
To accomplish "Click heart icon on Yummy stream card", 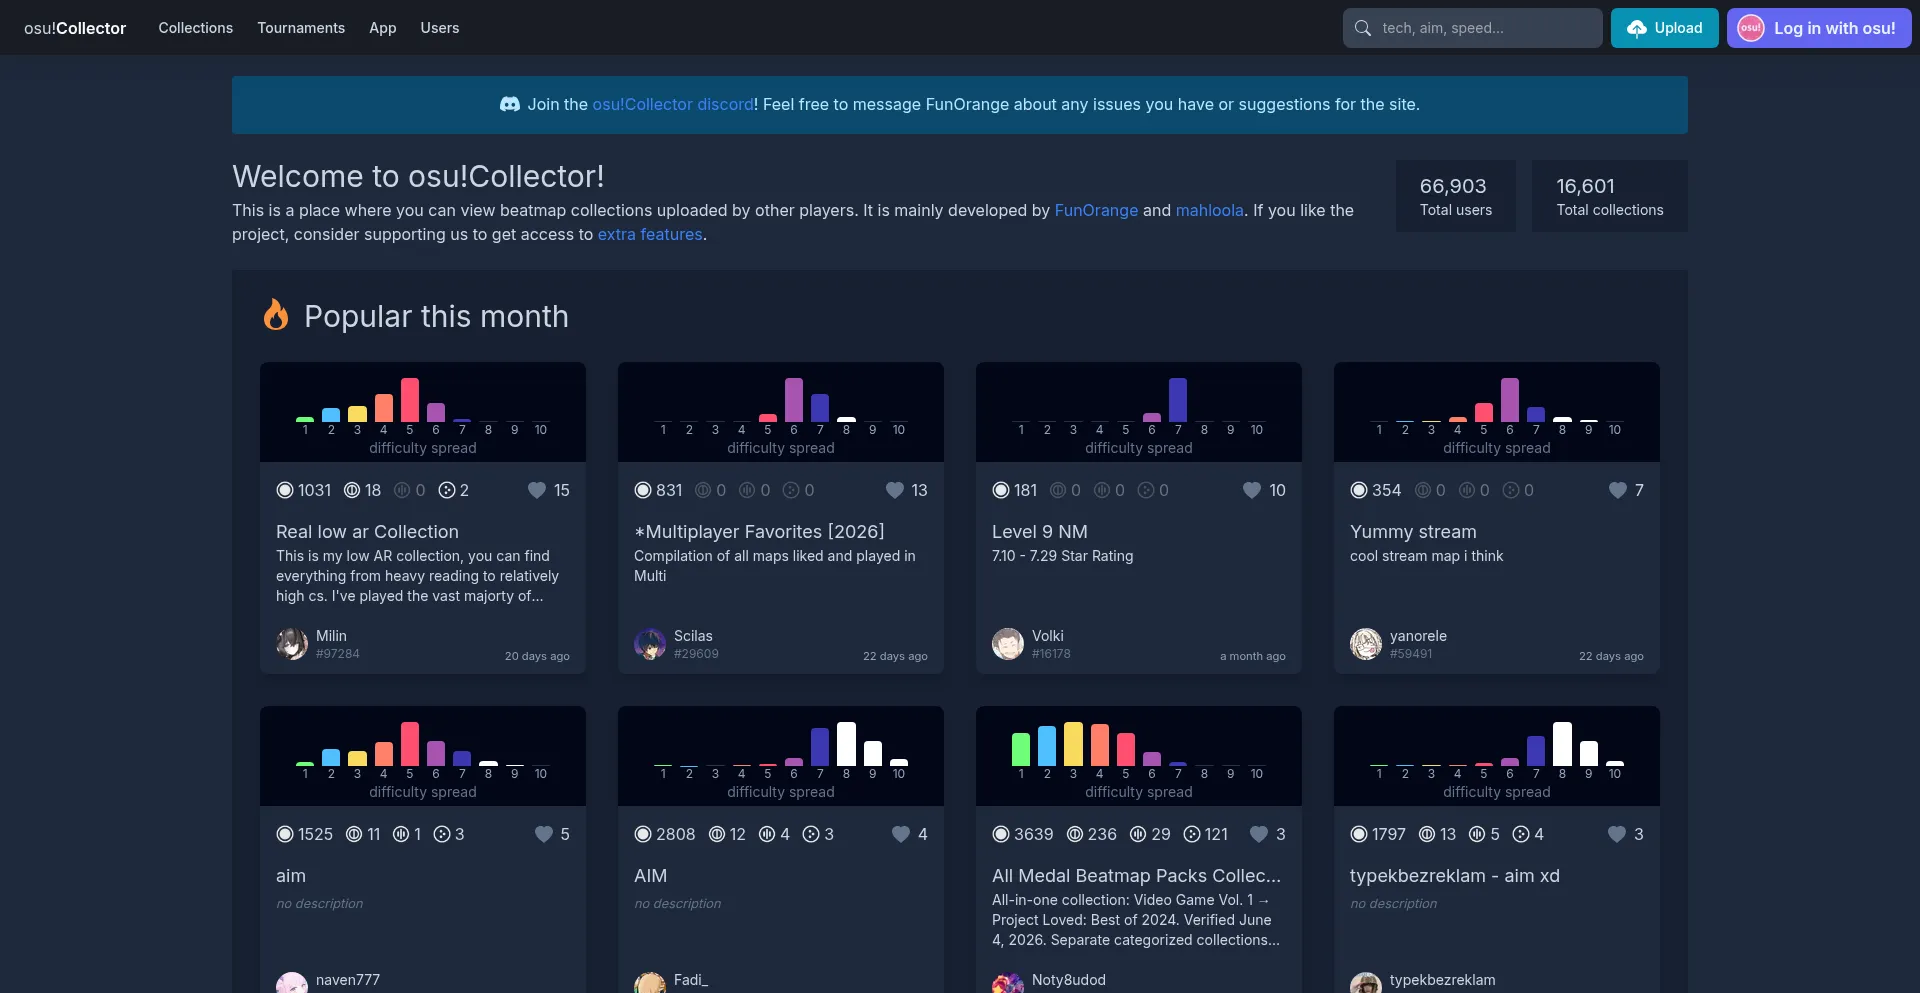I will tap(1618, 490).
